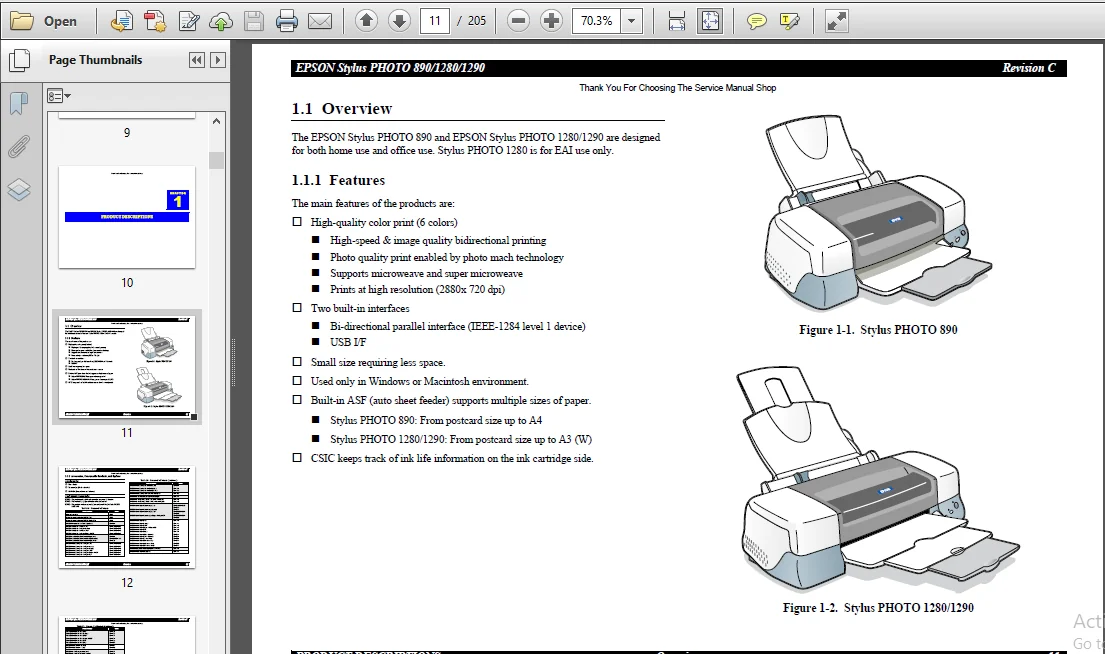Image resolution: width=1105 pixels, height=654 pixels.
Task: Click the Stylus PHOTO 890 printer illustration
Action: click(x=878, y=214)
